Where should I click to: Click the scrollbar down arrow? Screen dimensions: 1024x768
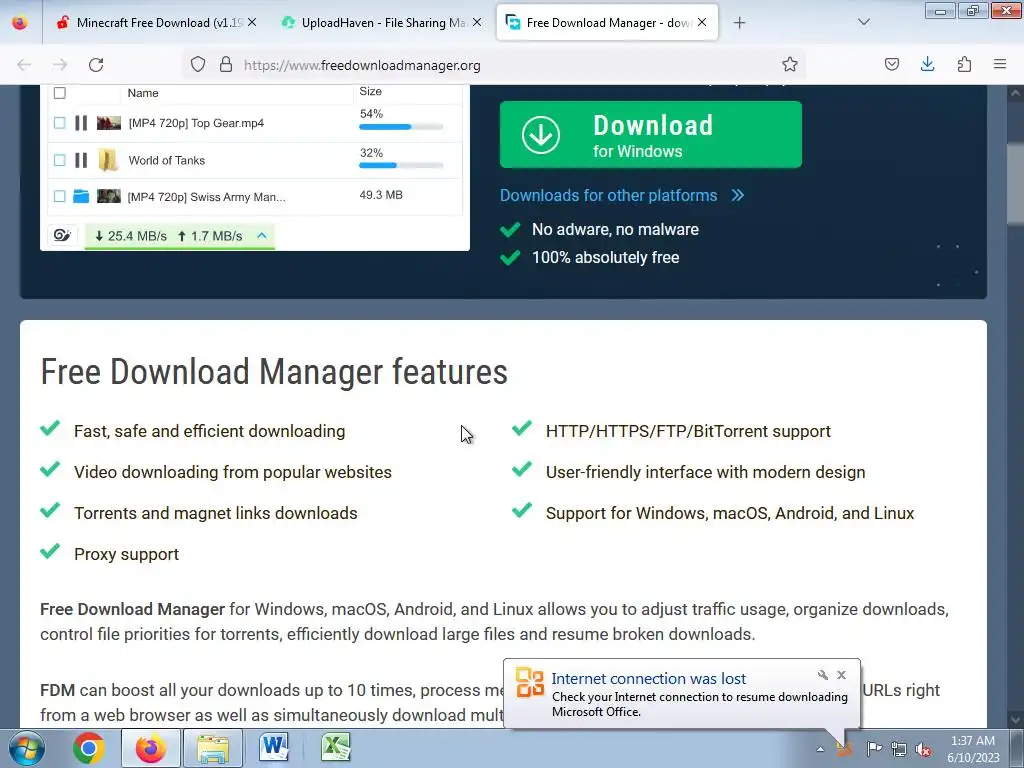coord(1015,719)
